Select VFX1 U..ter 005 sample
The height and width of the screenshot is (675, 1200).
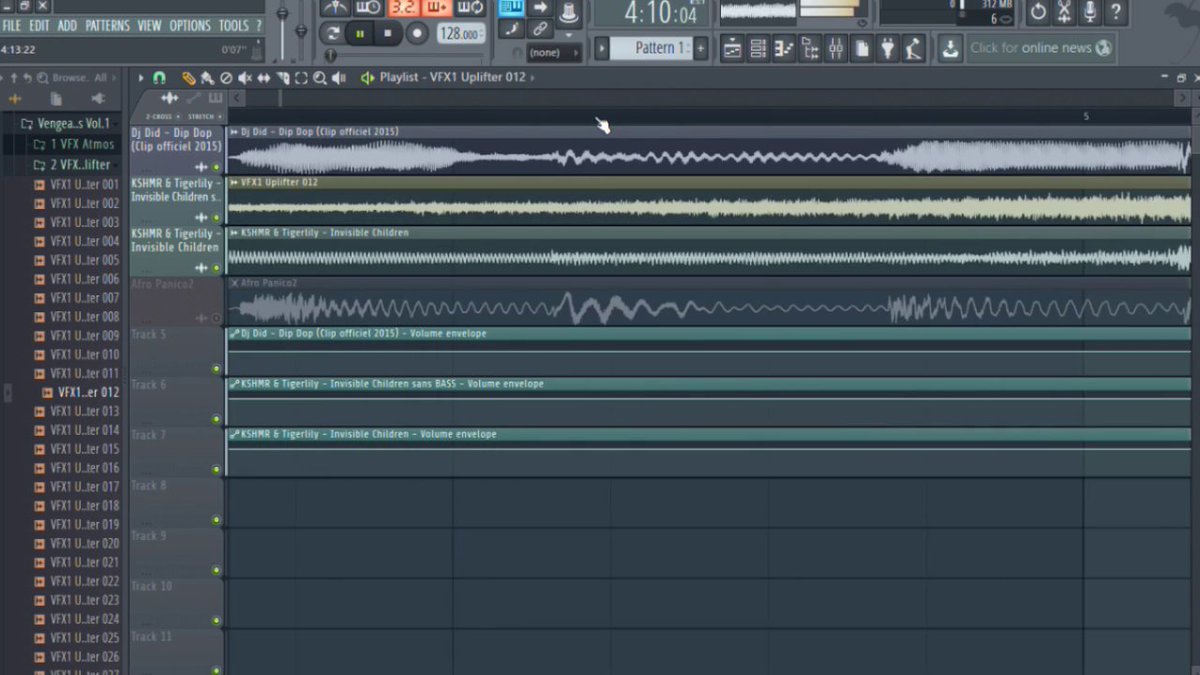click(76, 260)
